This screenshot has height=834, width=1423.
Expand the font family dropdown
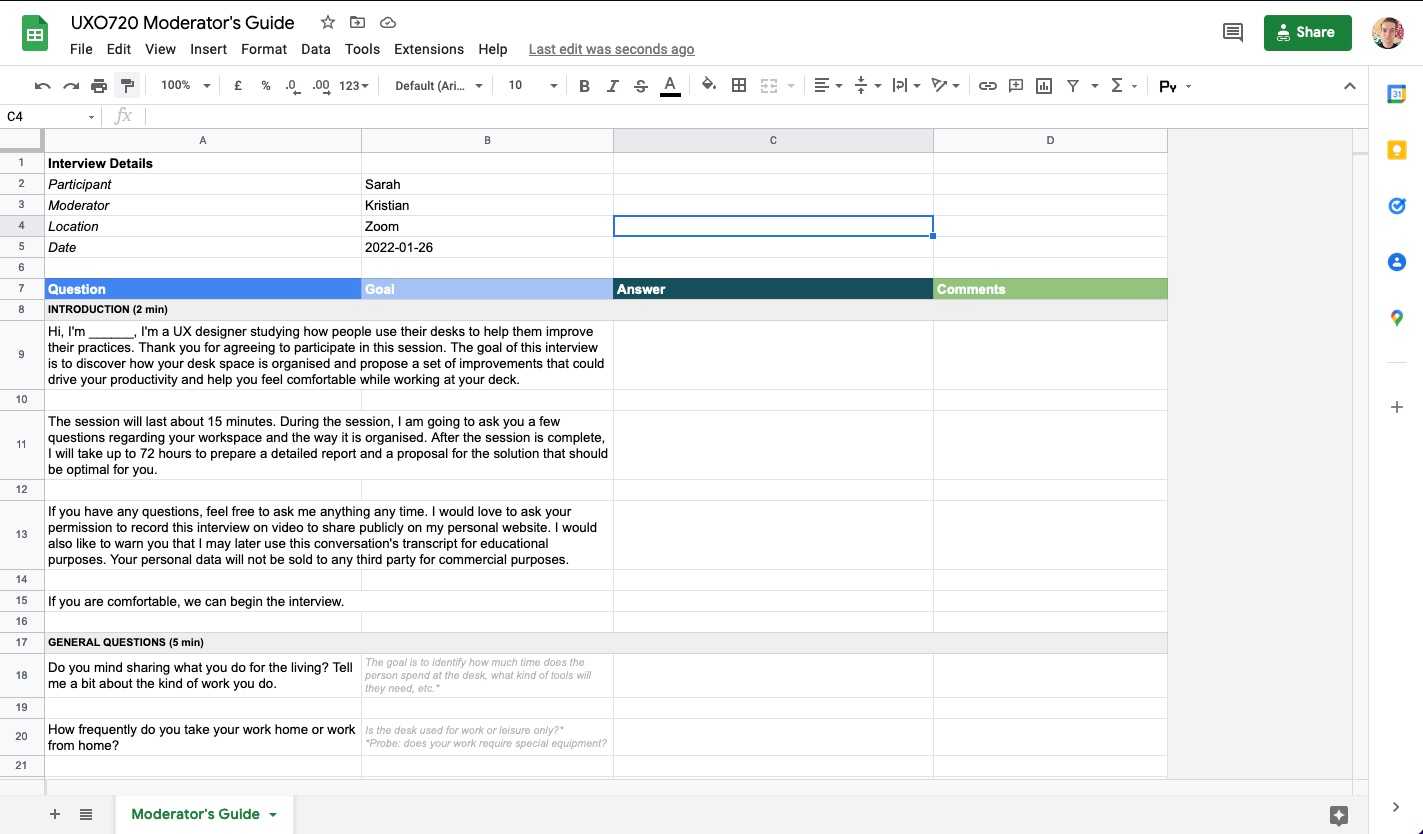click(438, 86)
